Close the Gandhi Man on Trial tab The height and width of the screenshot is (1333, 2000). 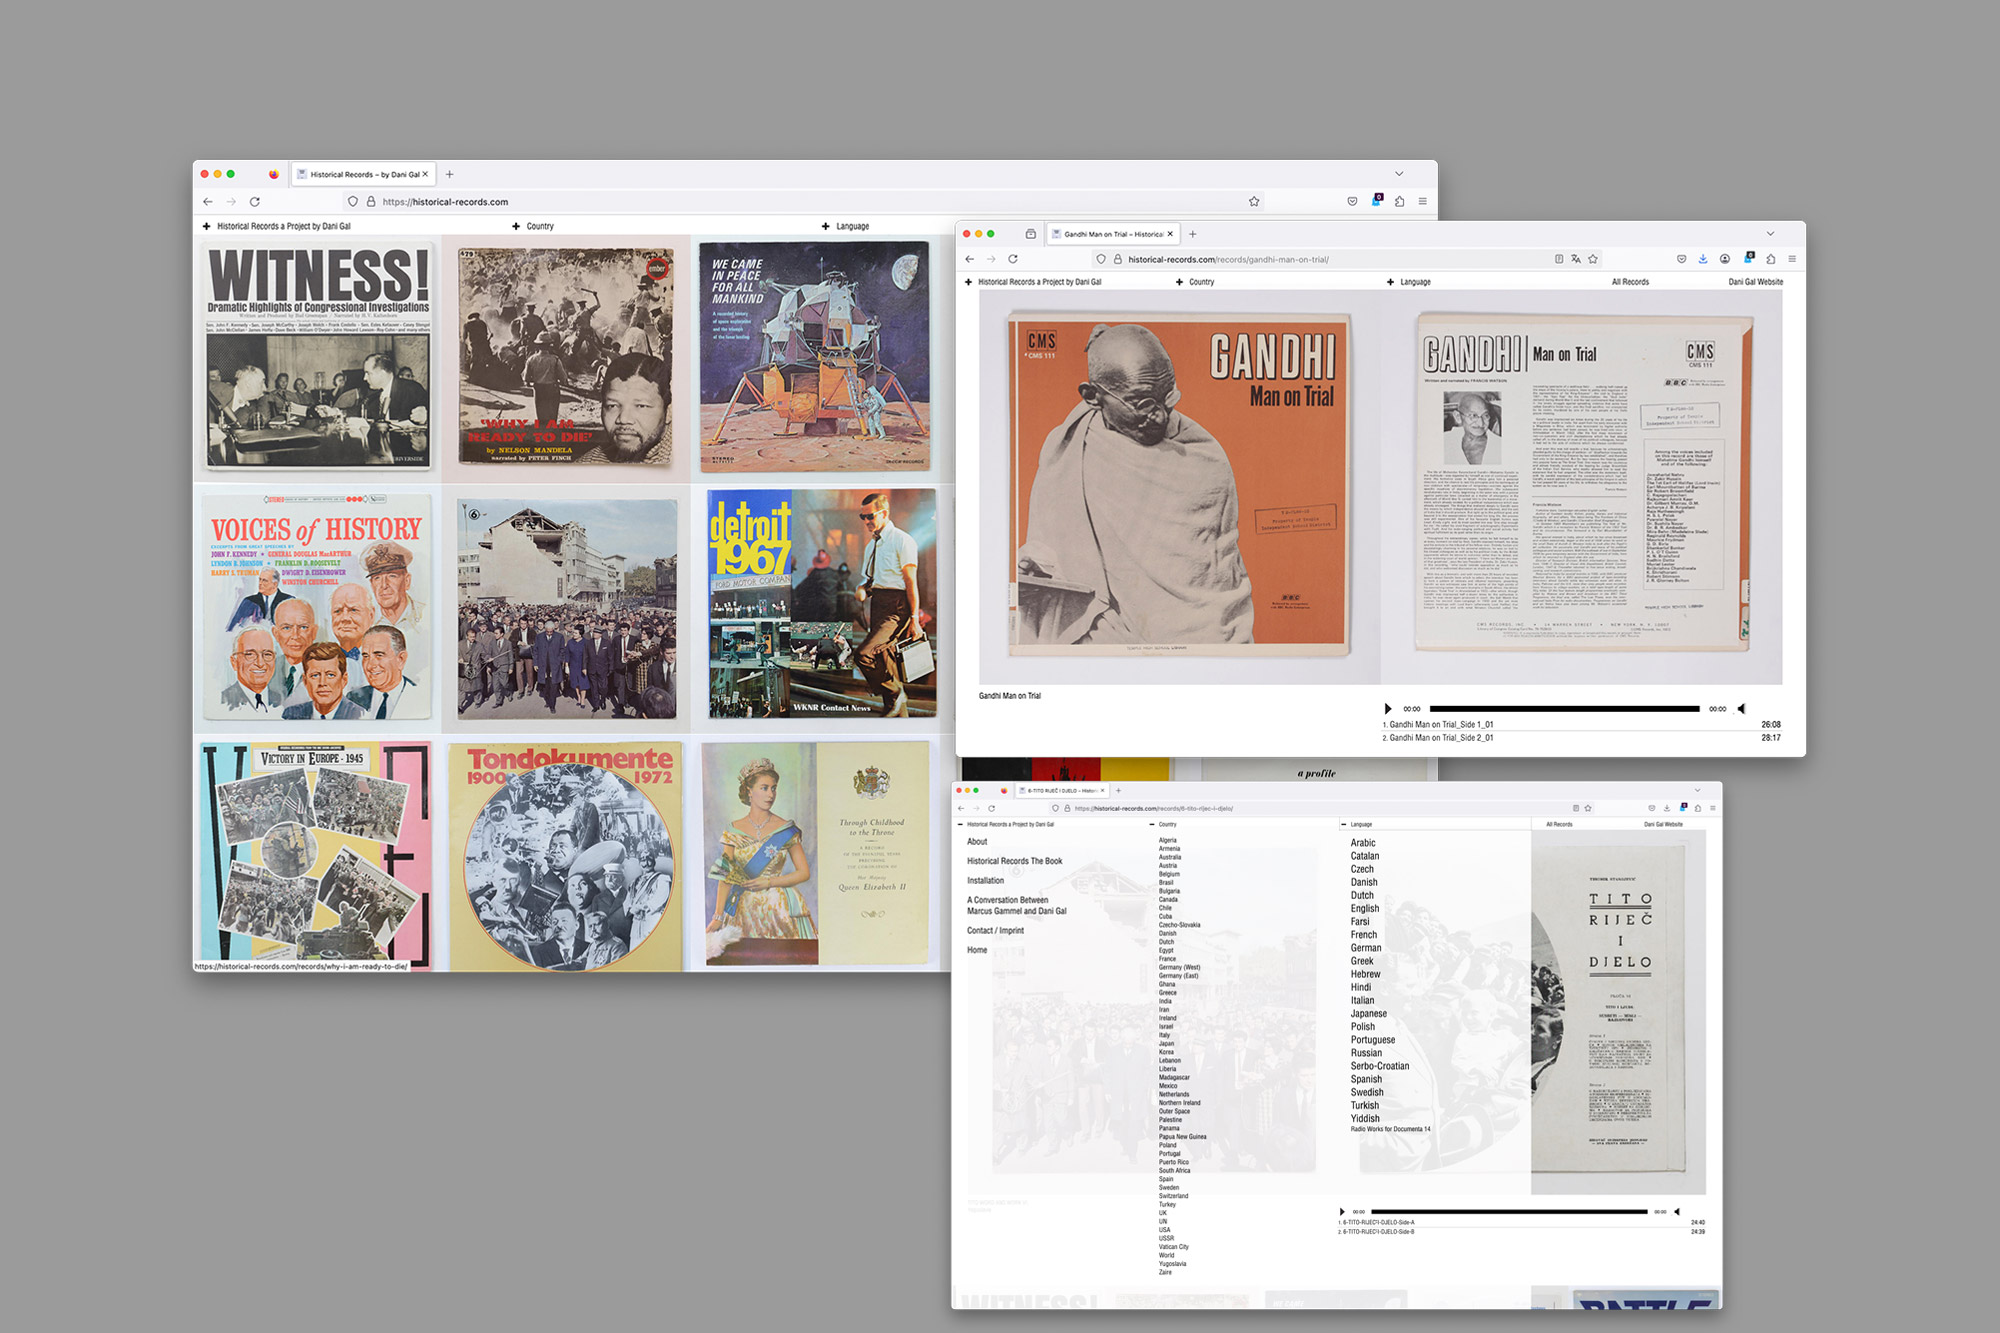pos(1170,234)
